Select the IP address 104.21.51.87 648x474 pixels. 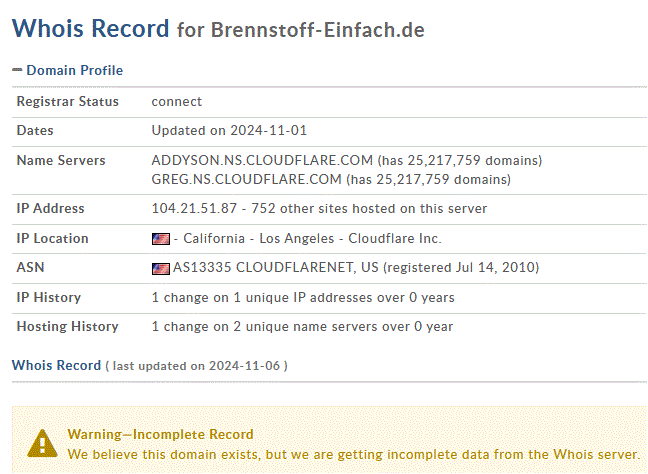tap(194, 208)
